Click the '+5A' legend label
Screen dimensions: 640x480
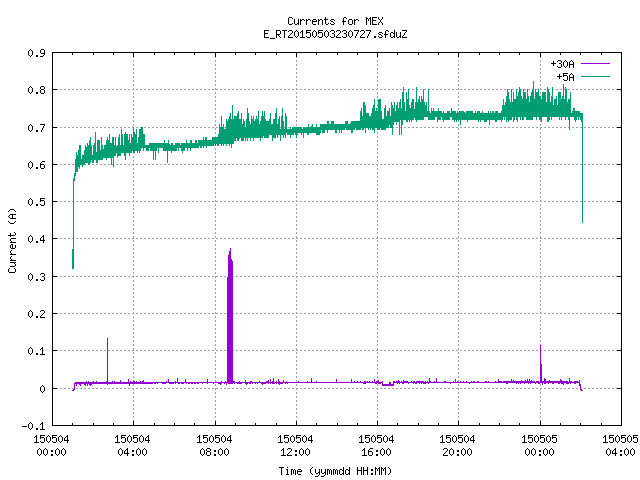[x=565, y=77]
